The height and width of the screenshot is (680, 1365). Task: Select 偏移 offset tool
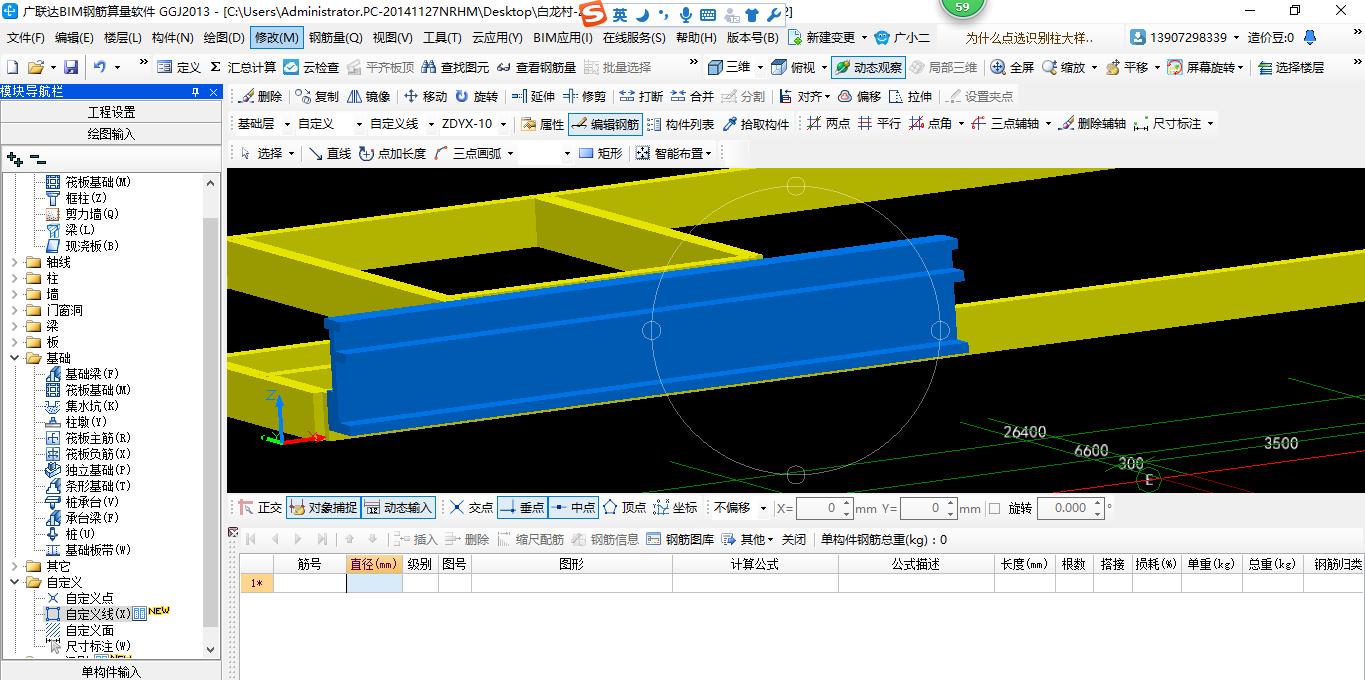(x=860, y=97)
